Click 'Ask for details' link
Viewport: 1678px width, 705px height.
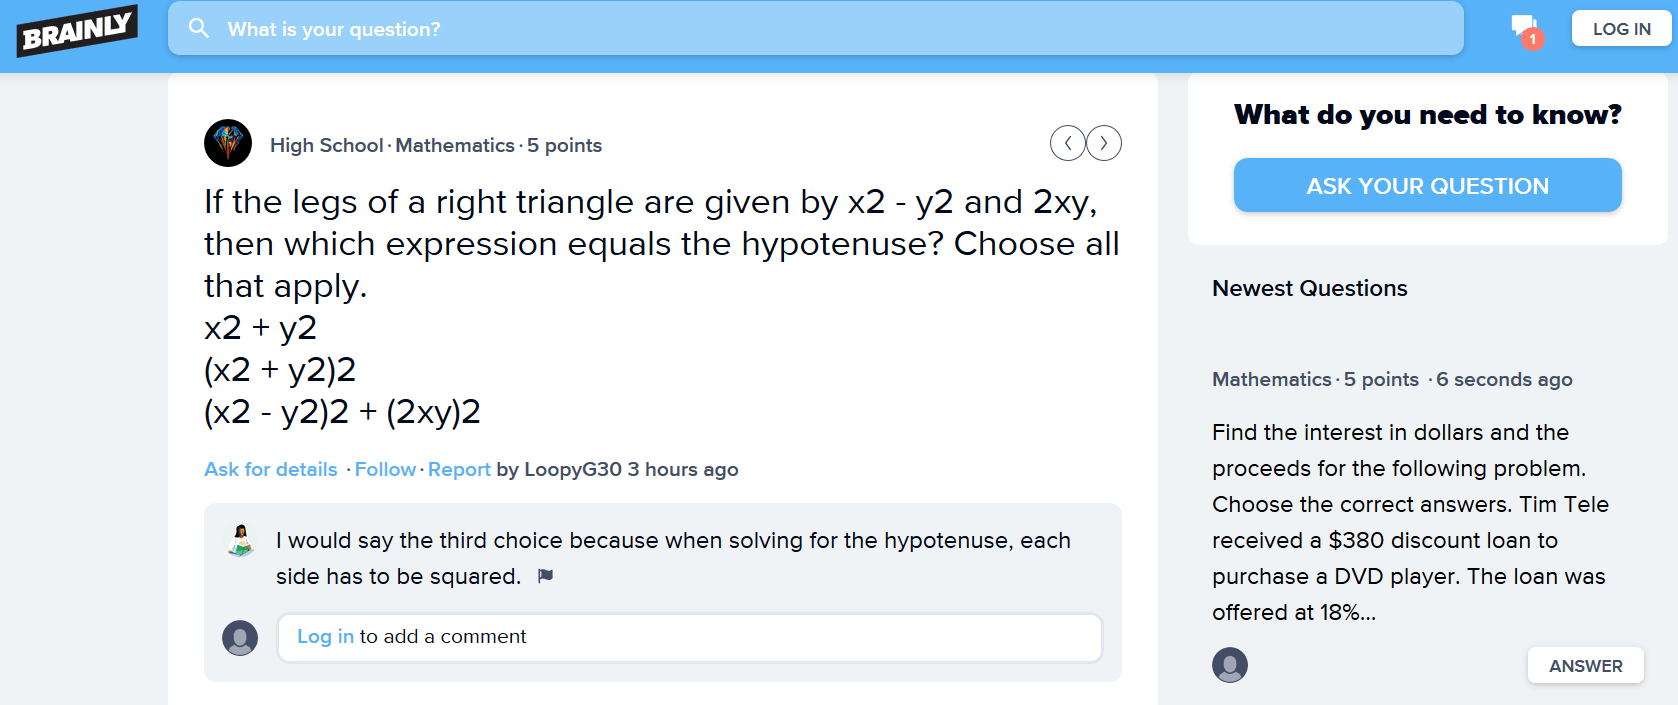271,469
